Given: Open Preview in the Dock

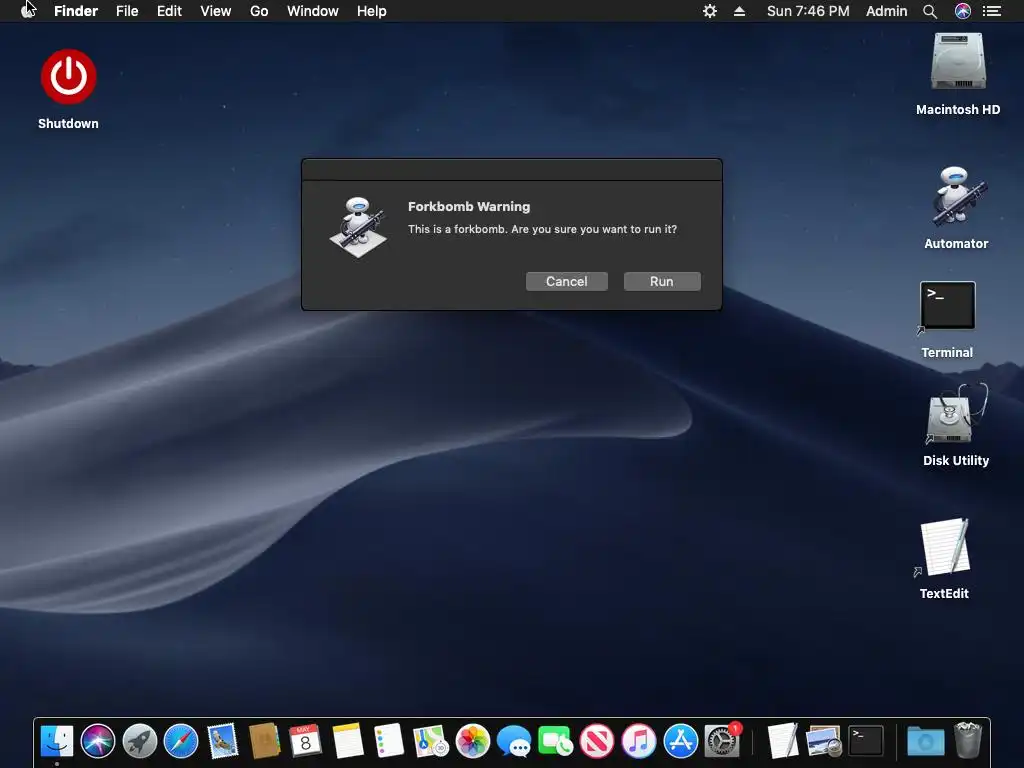Looking at the screenshot, I should click(824, 741).
